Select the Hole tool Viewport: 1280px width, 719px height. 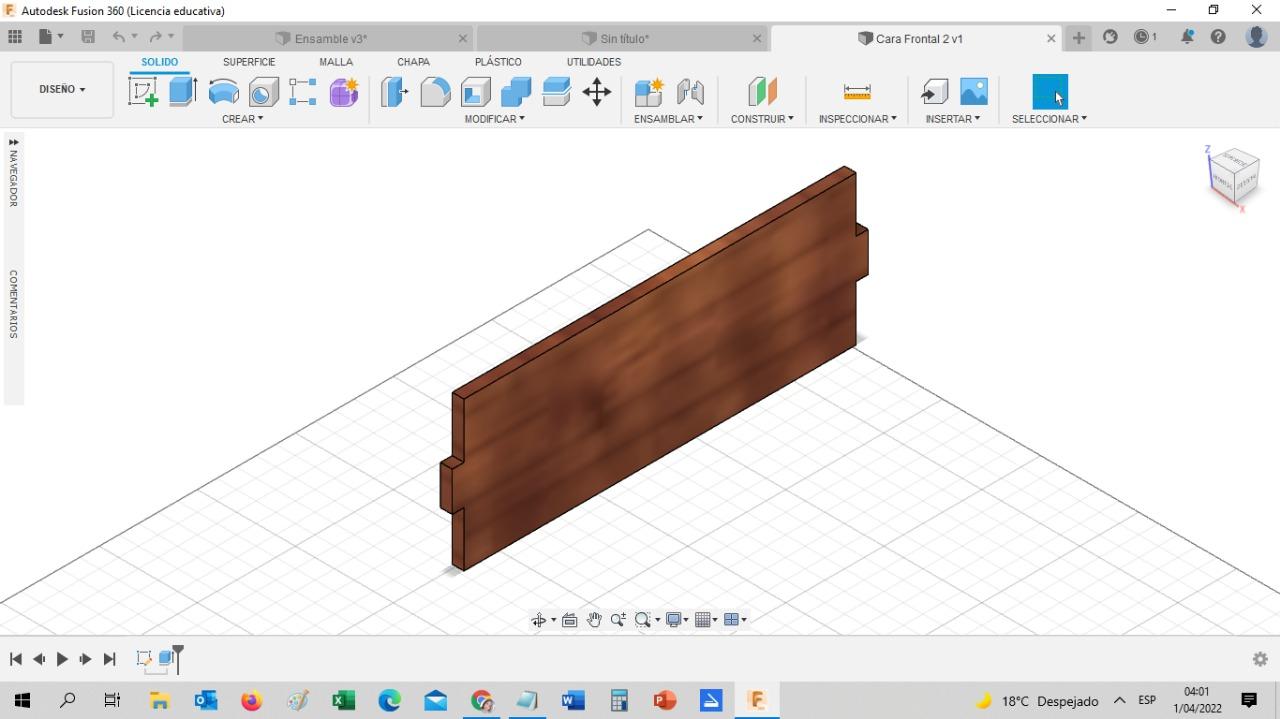pos(263,92)
